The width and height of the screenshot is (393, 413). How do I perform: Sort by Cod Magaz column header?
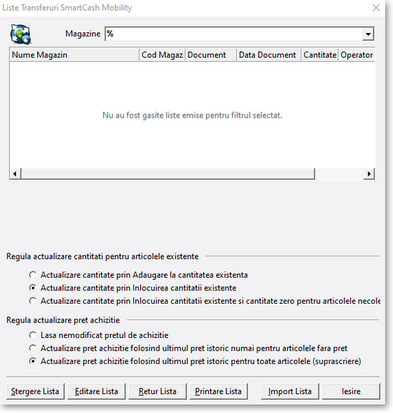click(x=162, y=55)
